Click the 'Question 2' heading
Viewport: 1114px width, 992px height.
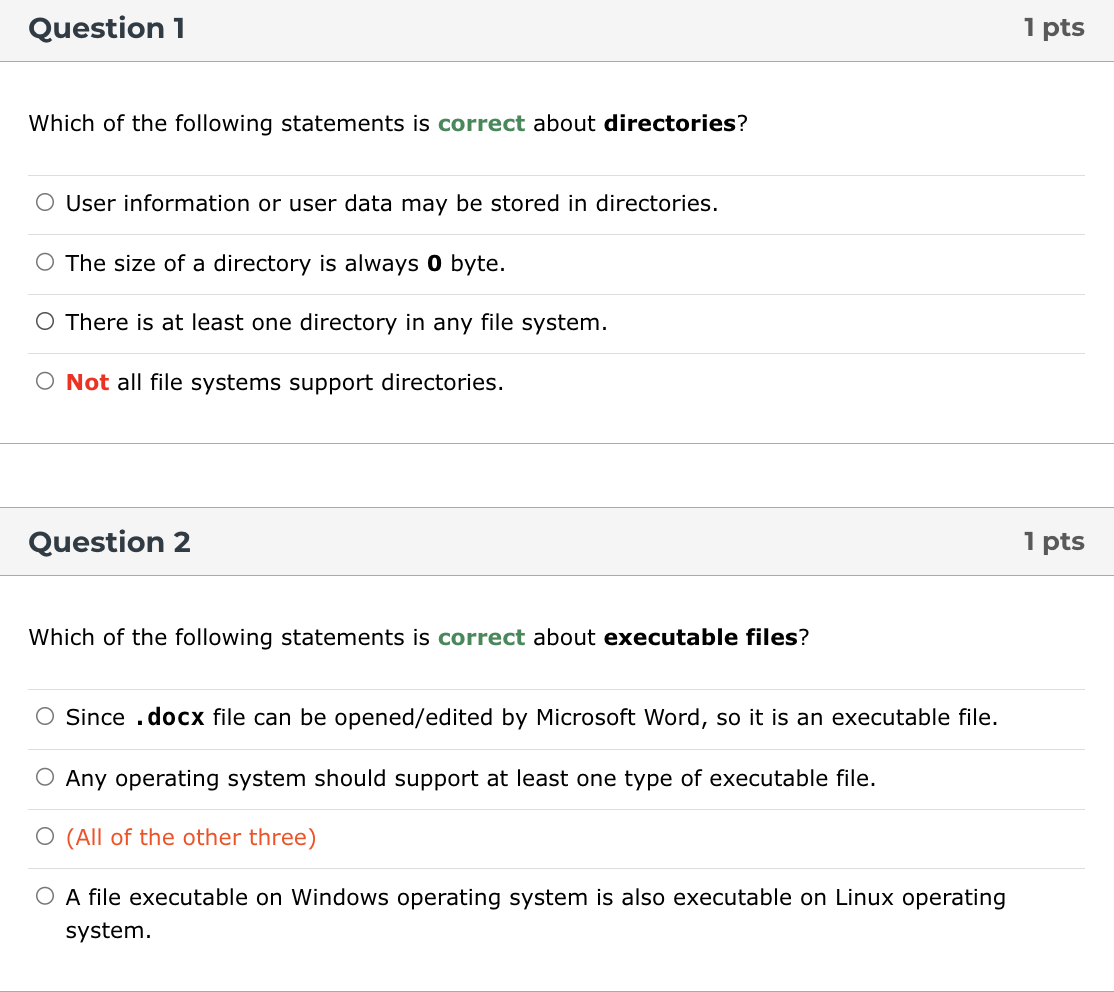tap(109, 542)
